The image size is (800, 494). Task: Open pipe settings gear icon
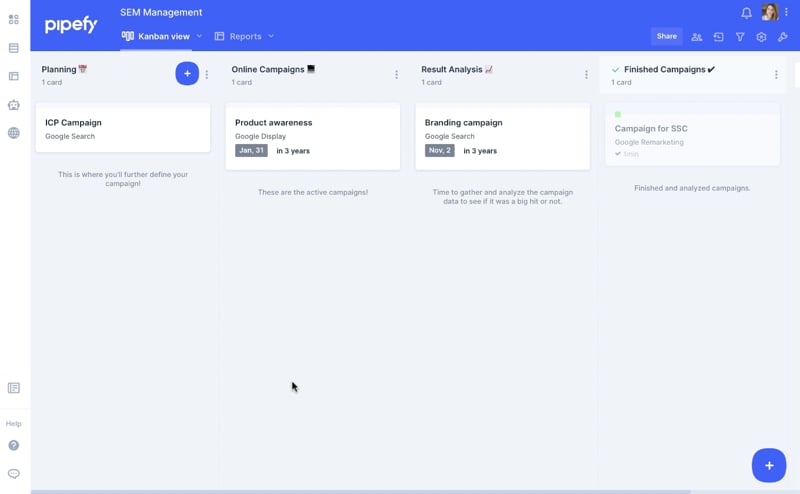point(761,37)
